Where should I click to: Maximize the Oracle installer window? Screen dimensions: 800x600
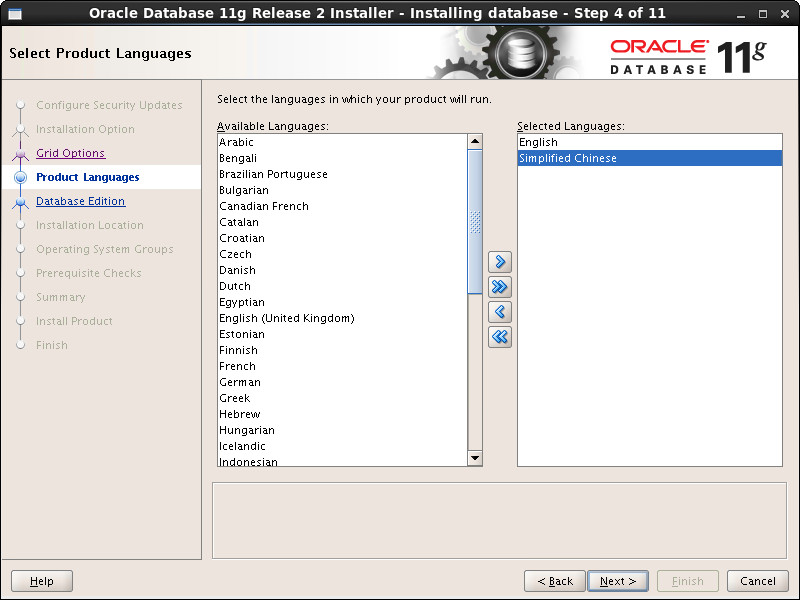pyautogui.click(x=763, y=14)
